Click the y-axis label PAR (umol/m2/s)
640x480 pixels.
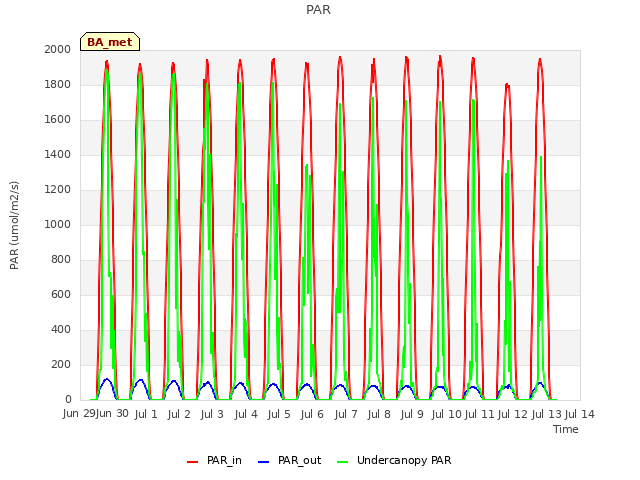[x=14, y=225]
